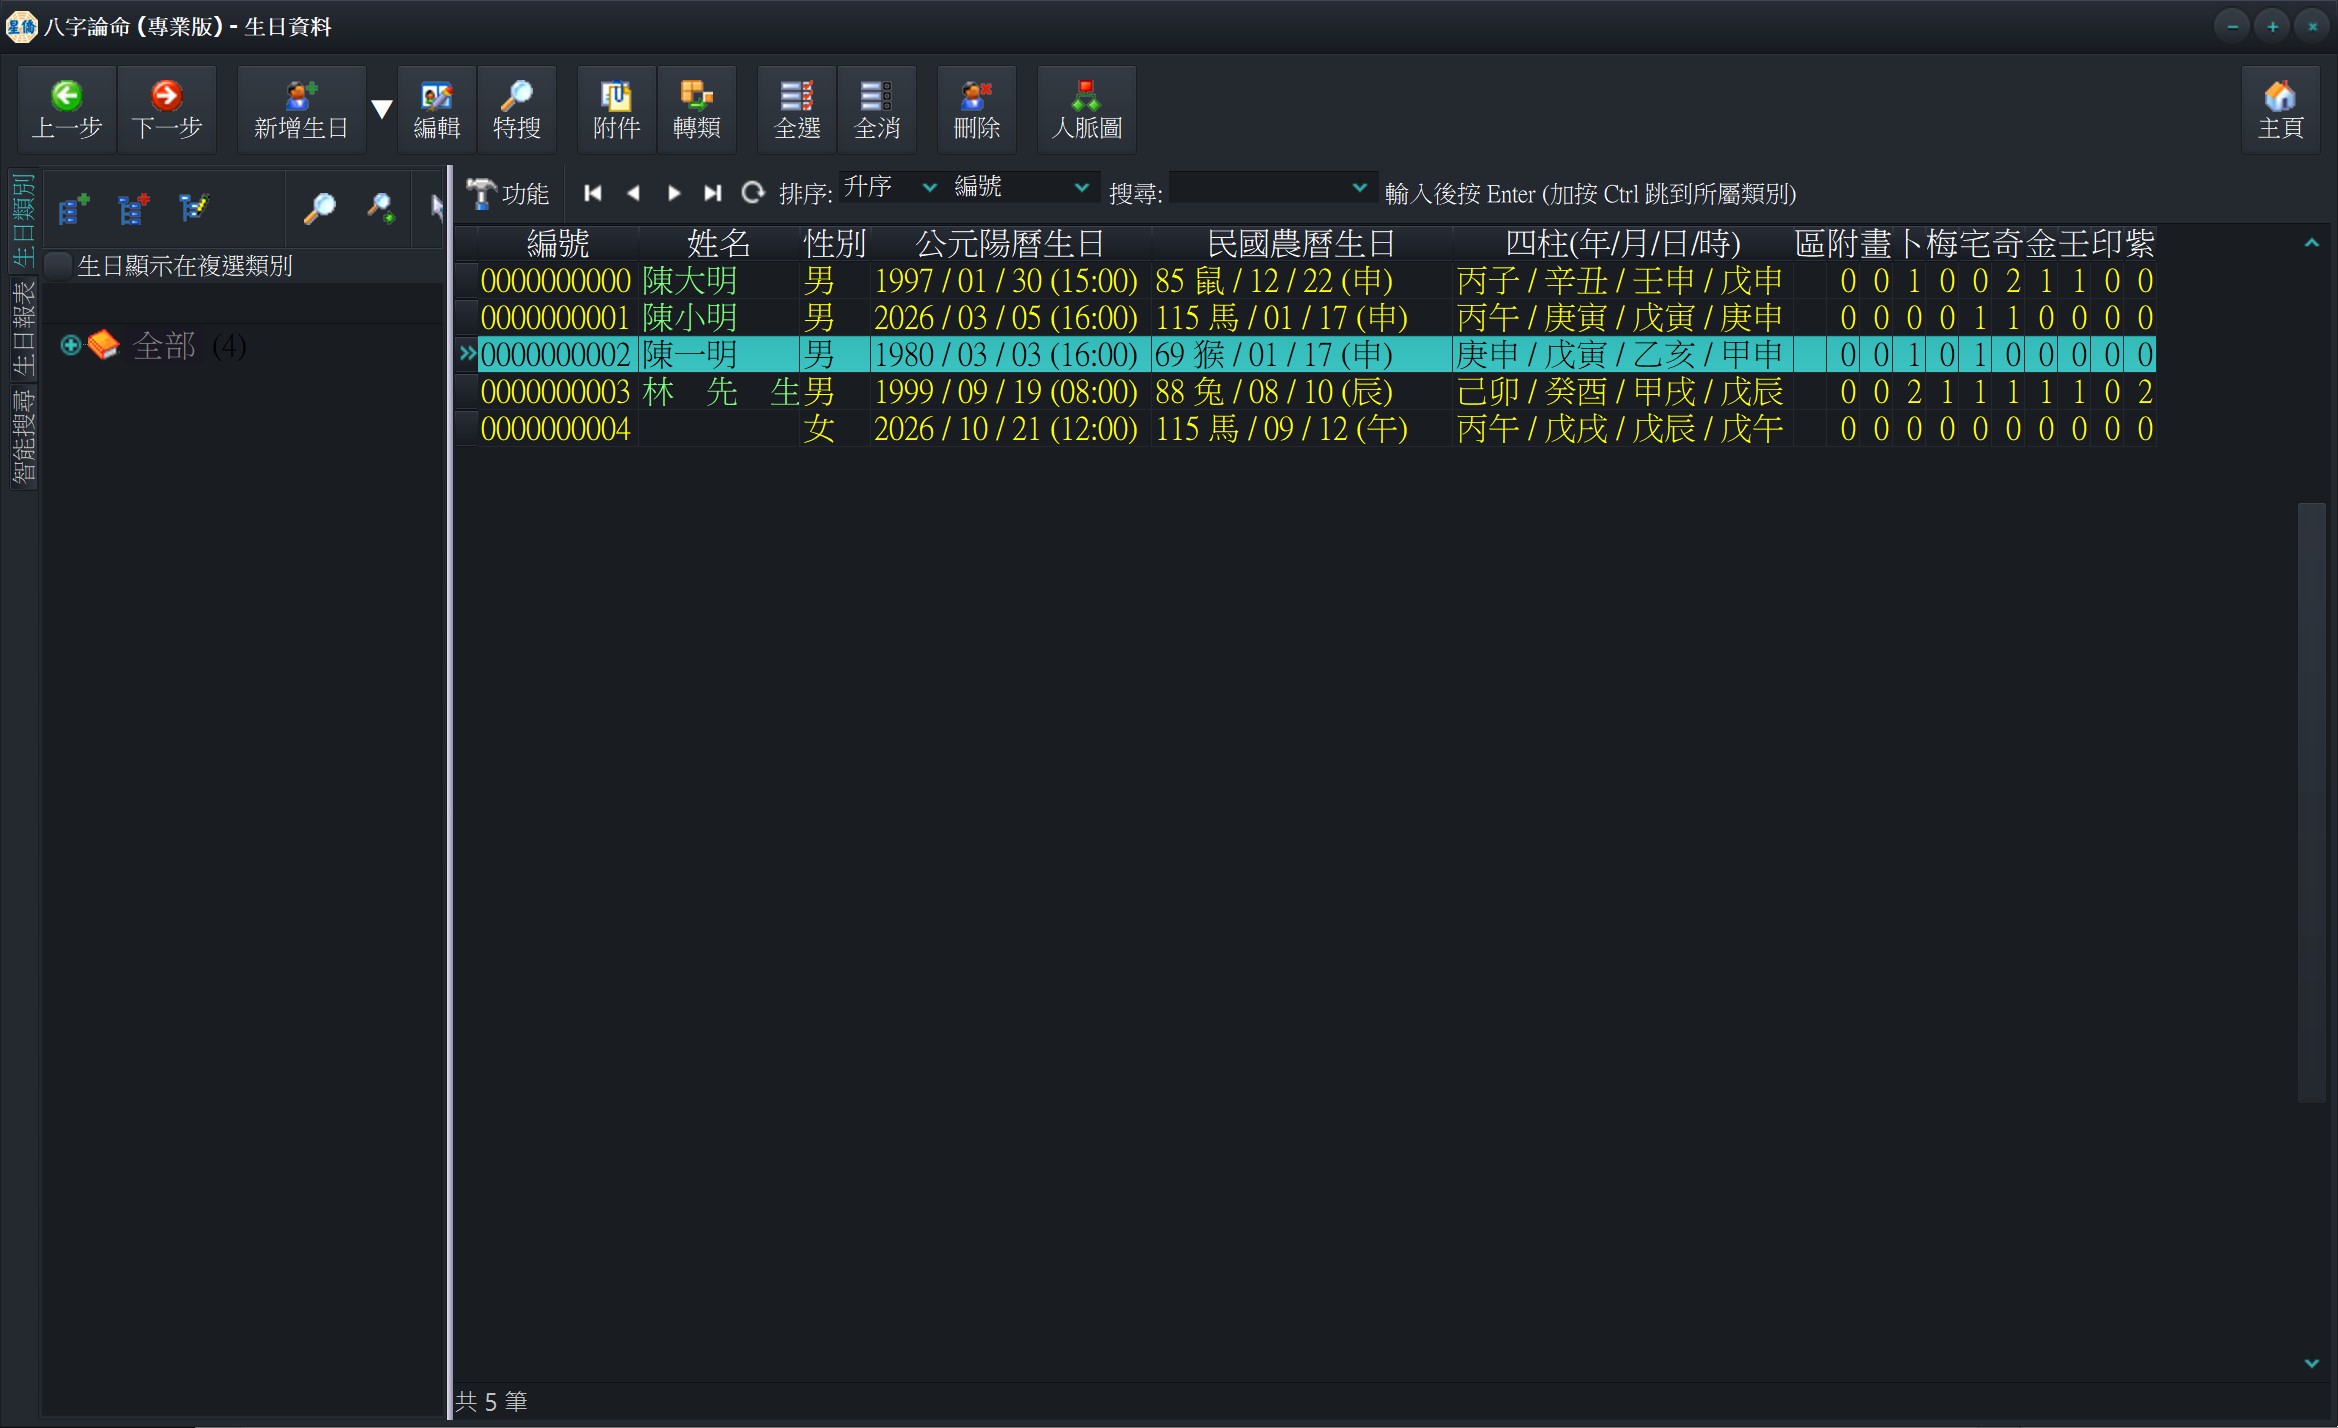
Task: Check the row checkbox for record 0000000004
Action: click(466, 429)
